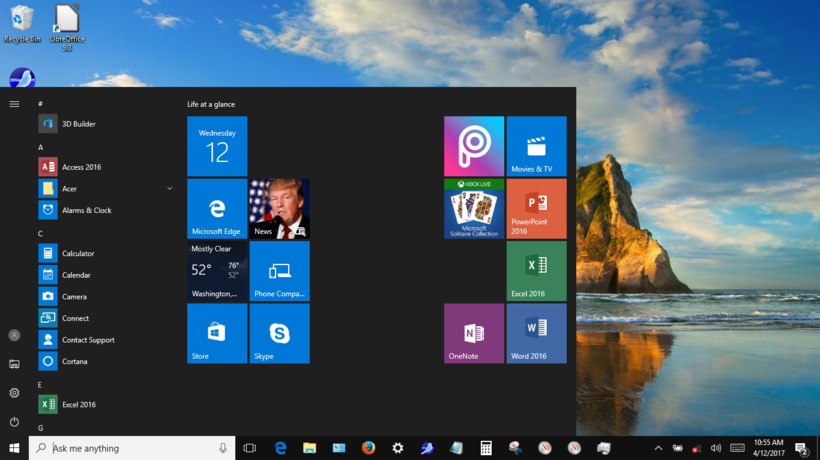Open File Explorer icon in Start sidebar
820x460 pixels.
(x=14, y=364)
